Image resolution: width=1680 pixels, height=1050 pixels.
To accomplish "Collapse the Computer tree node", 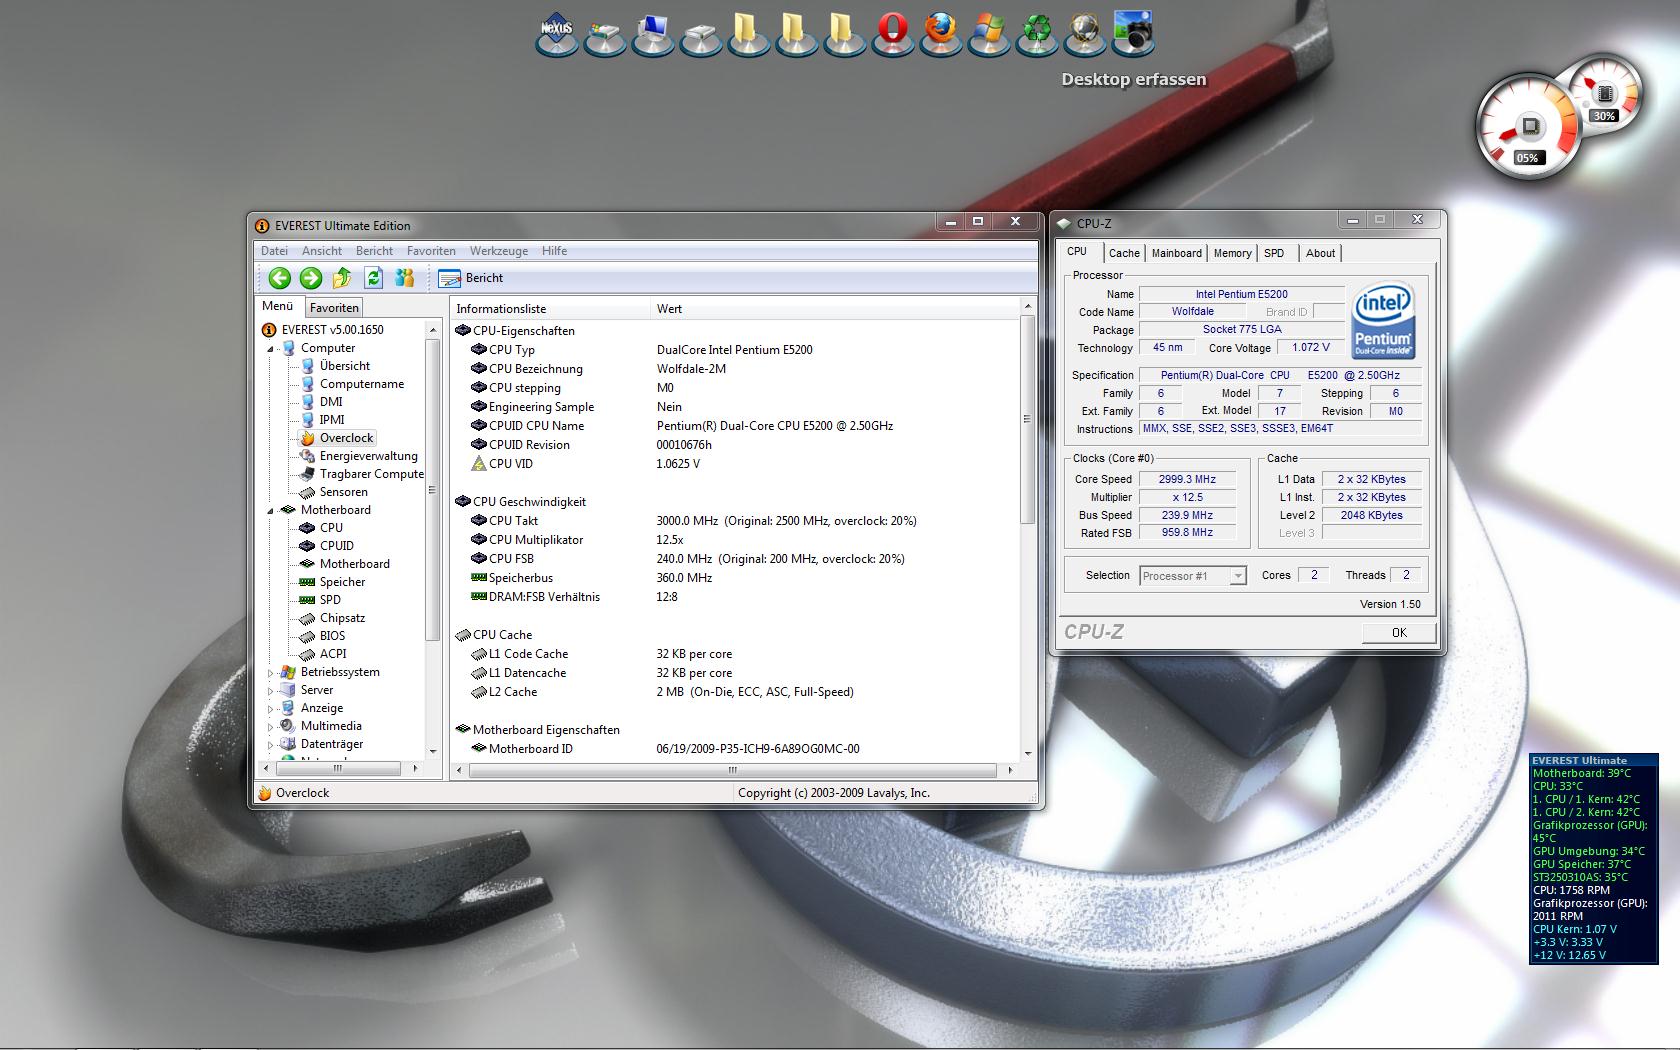I will click(x=270, y=349).
